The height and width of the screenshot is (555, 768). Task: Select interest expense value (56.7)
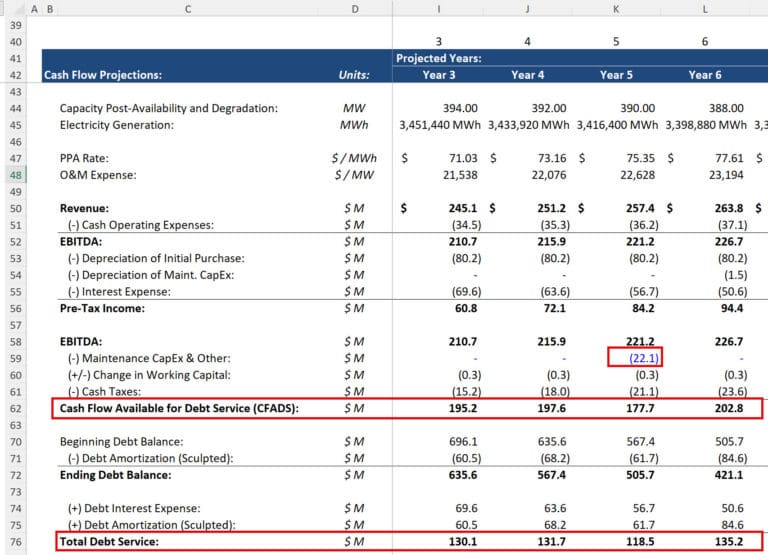pos(644,291)
